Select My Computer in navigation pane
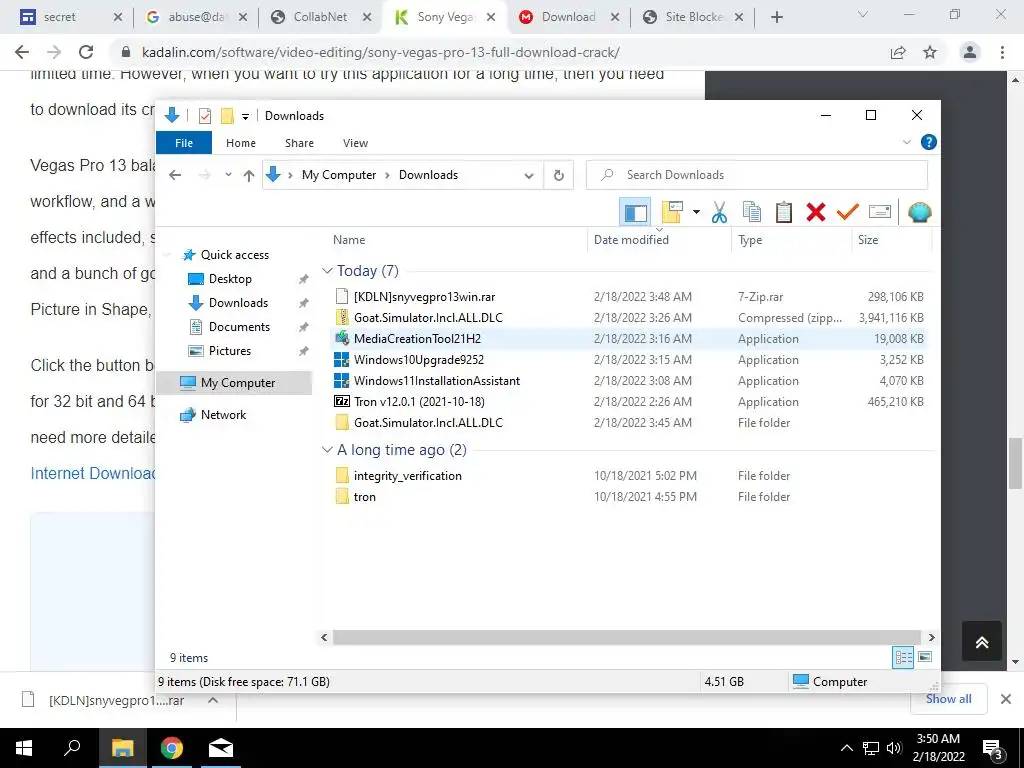Image resolution: width=1024 pixels, height=768 pixels. point(238,383)
